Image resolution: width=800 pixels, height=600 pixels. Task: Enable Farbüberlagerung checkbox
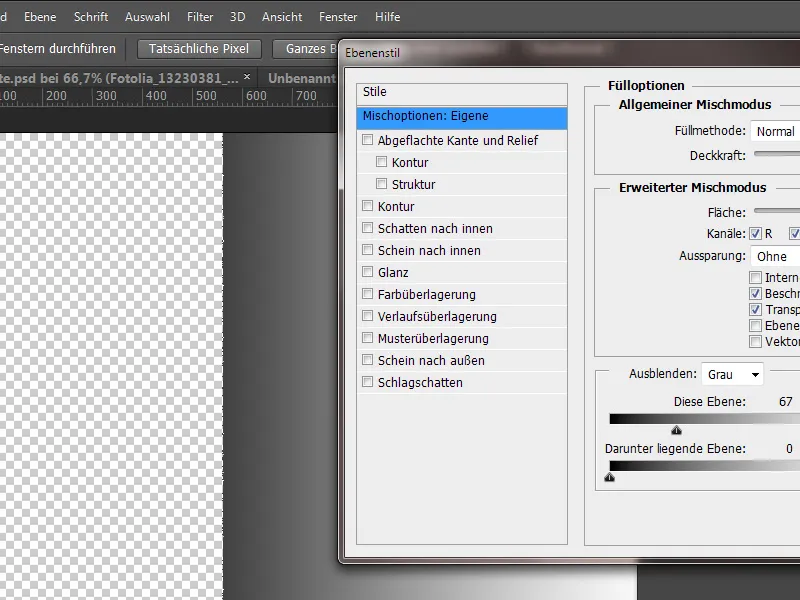[367, 293]
